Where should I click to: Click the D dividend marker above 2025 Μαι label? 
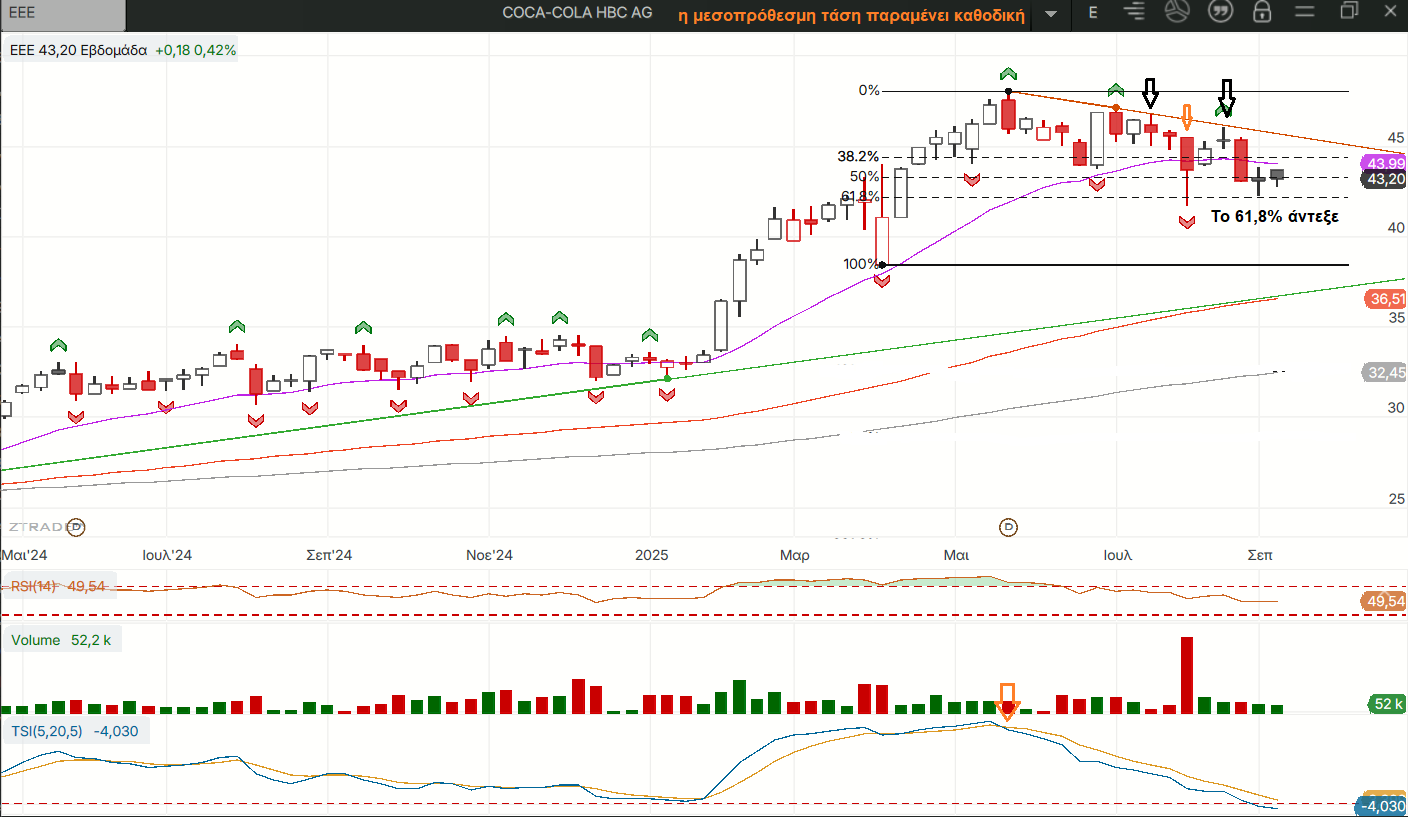(1009, 526)
